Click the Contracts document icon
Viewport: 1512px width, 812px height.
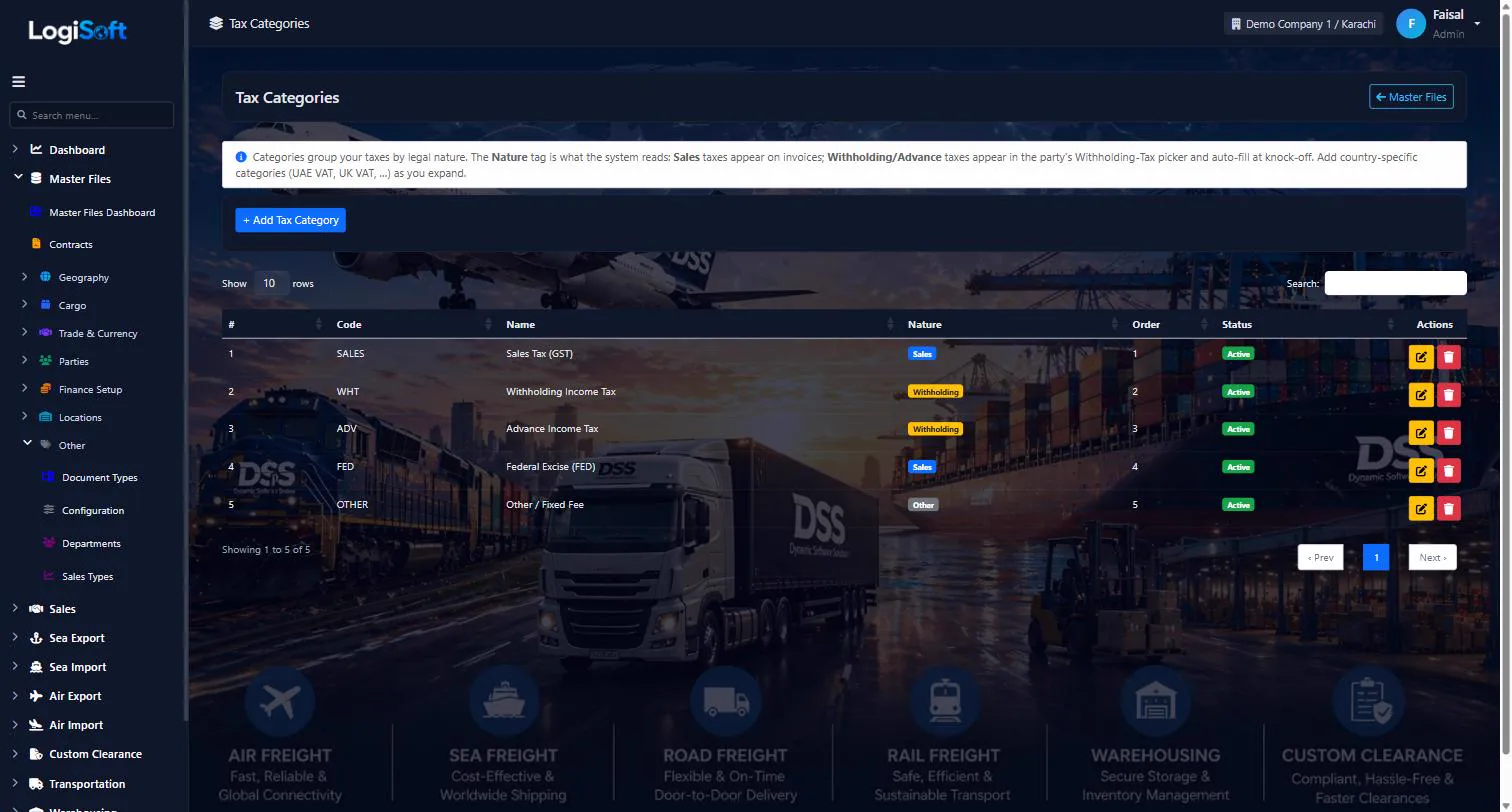coord(37,244)
